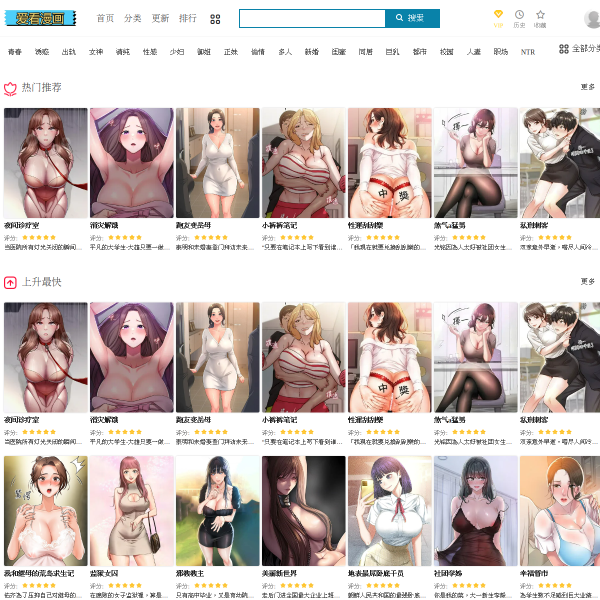Viewport: 600px width, 600px height.
Task: Expand the 全部分类 category list
Action: (x=580, y=48)
